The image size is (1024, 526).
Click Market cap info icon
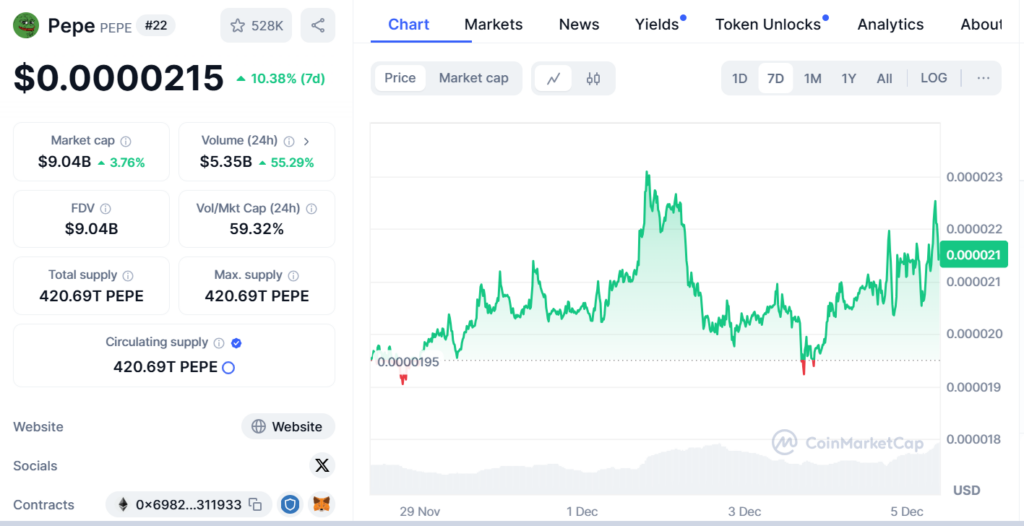[126, 141]
